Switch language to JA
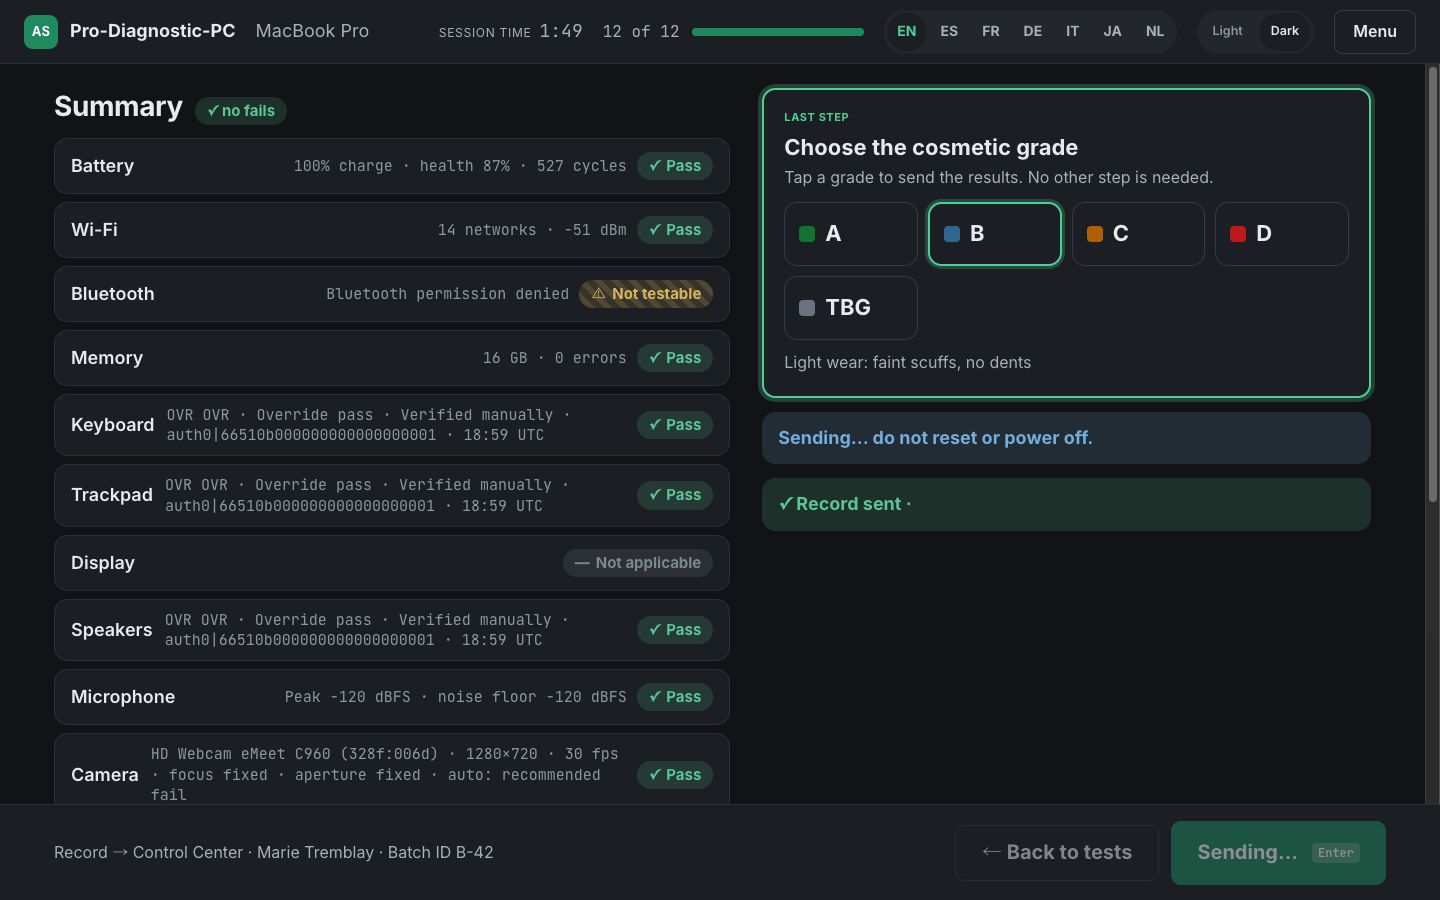Image resolution: width=1440 pixels, height=900 pixels. tap(1112, 32)
